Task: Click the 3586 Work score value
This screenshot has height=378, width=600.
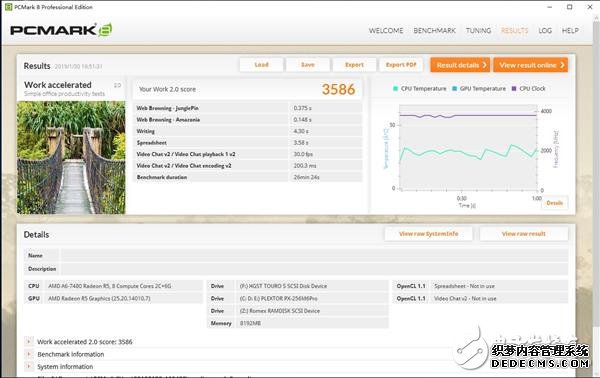Action: coord(338,89)
